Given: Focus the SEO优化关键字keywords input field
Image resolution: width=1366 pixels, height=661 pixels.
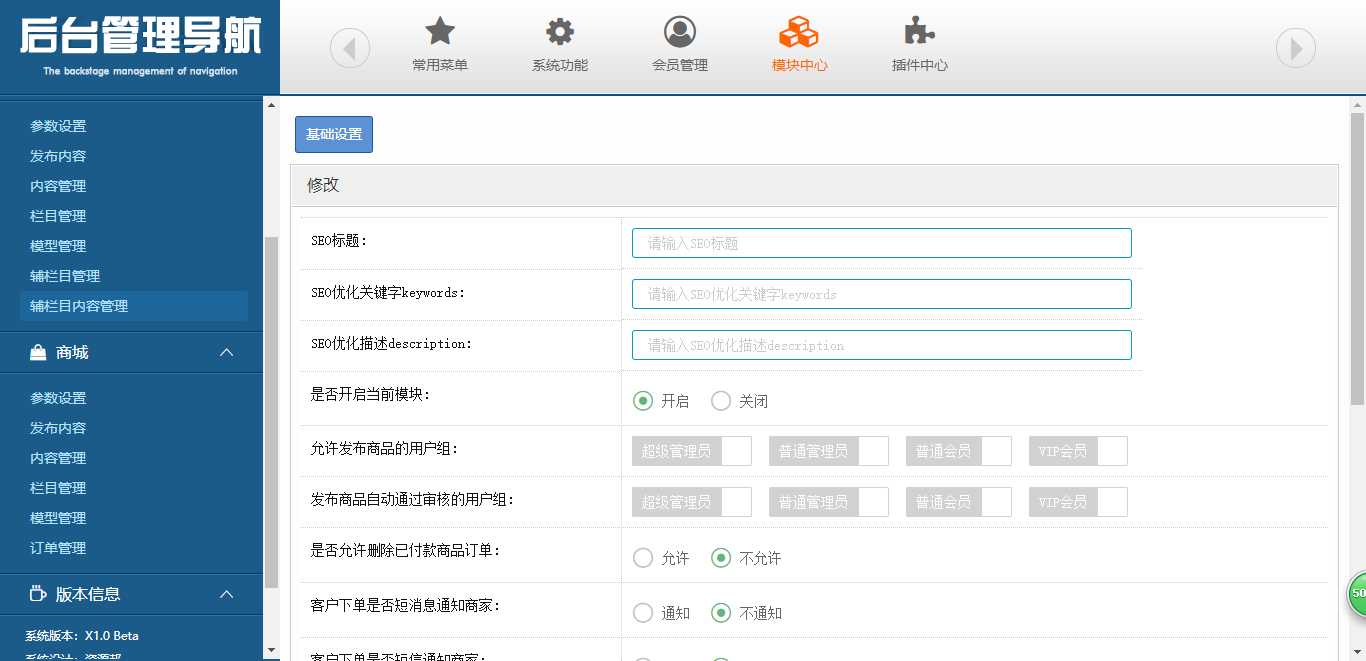Looking at the screenshot, I should [x=882, y=294].
